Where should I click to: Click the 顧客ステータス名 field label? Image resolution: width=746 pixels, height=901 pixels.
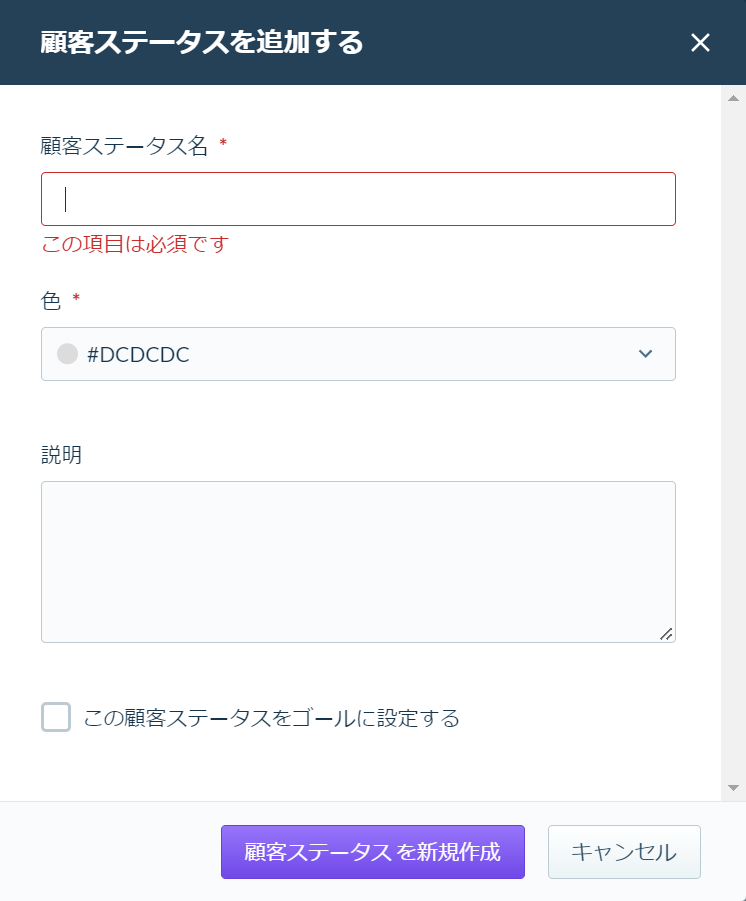tap(124, 146)
